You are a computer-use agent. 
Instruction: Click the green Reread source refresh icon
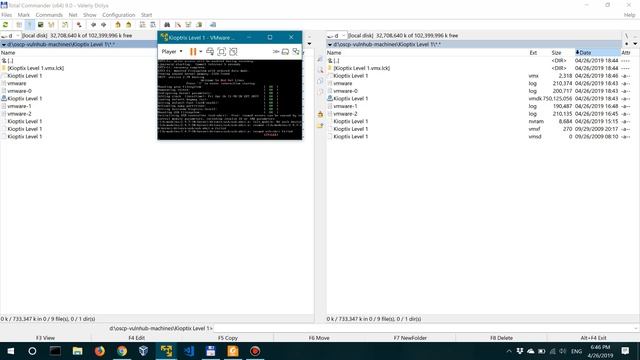point(5,25)
